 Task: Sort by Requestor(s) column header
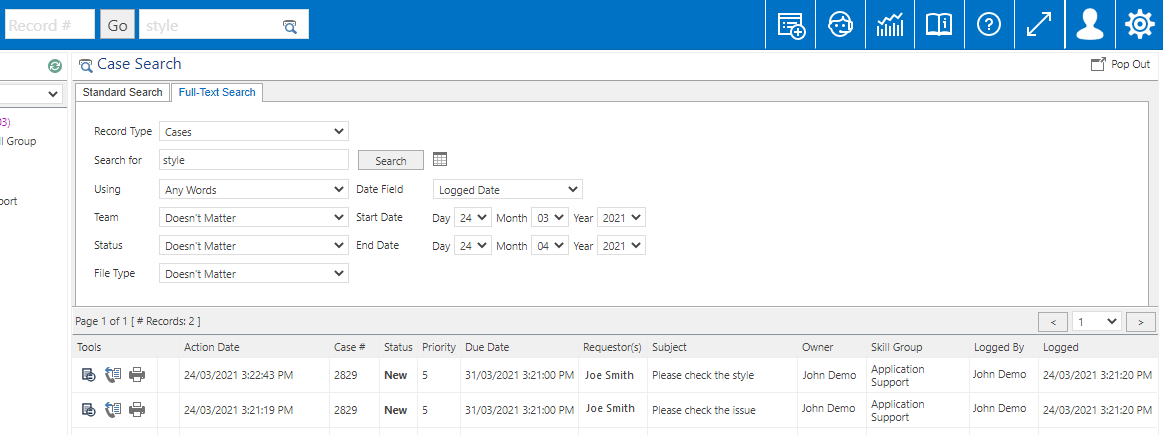(612, 347)
